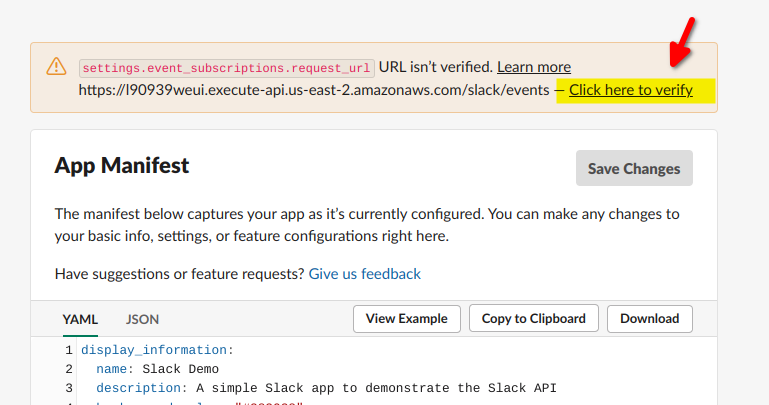Image resolution: width=769 pixels, height=405 pixels.
Task: Click here to verify the request URL
Action: pos(631,90)
